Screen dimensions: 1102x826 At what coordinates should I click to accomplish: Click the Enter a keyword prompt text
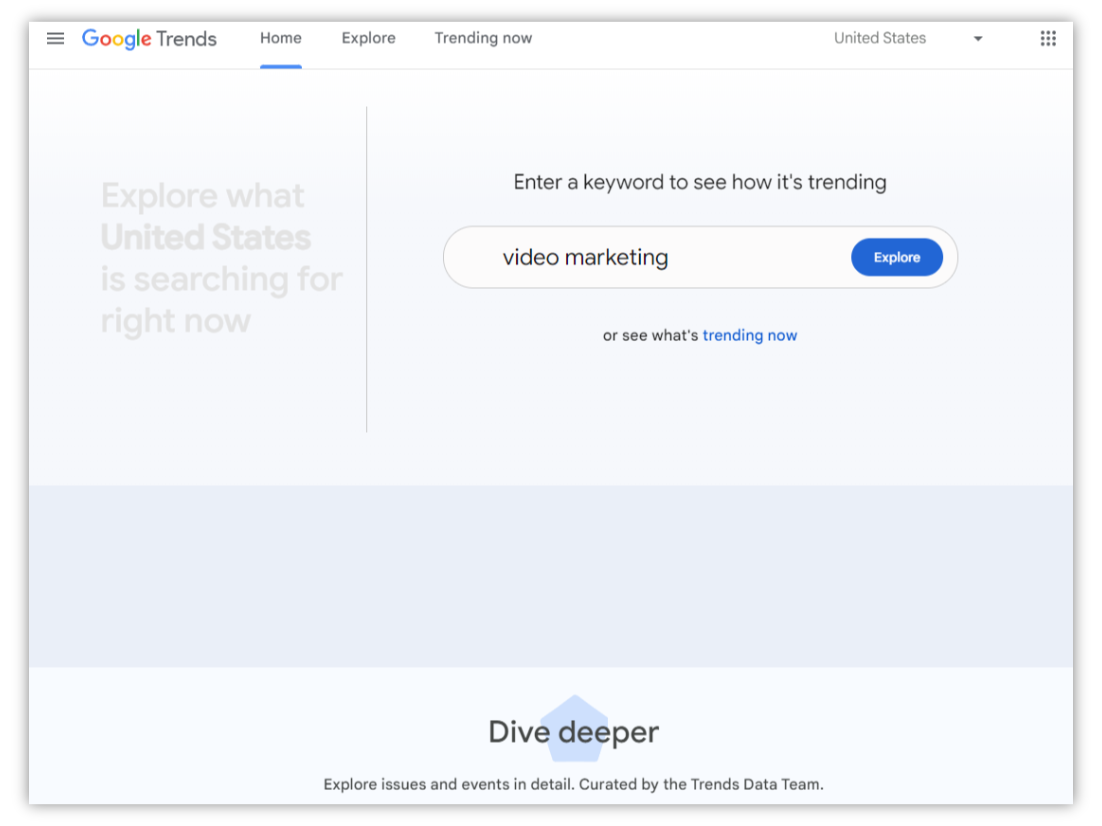(700, 182)
